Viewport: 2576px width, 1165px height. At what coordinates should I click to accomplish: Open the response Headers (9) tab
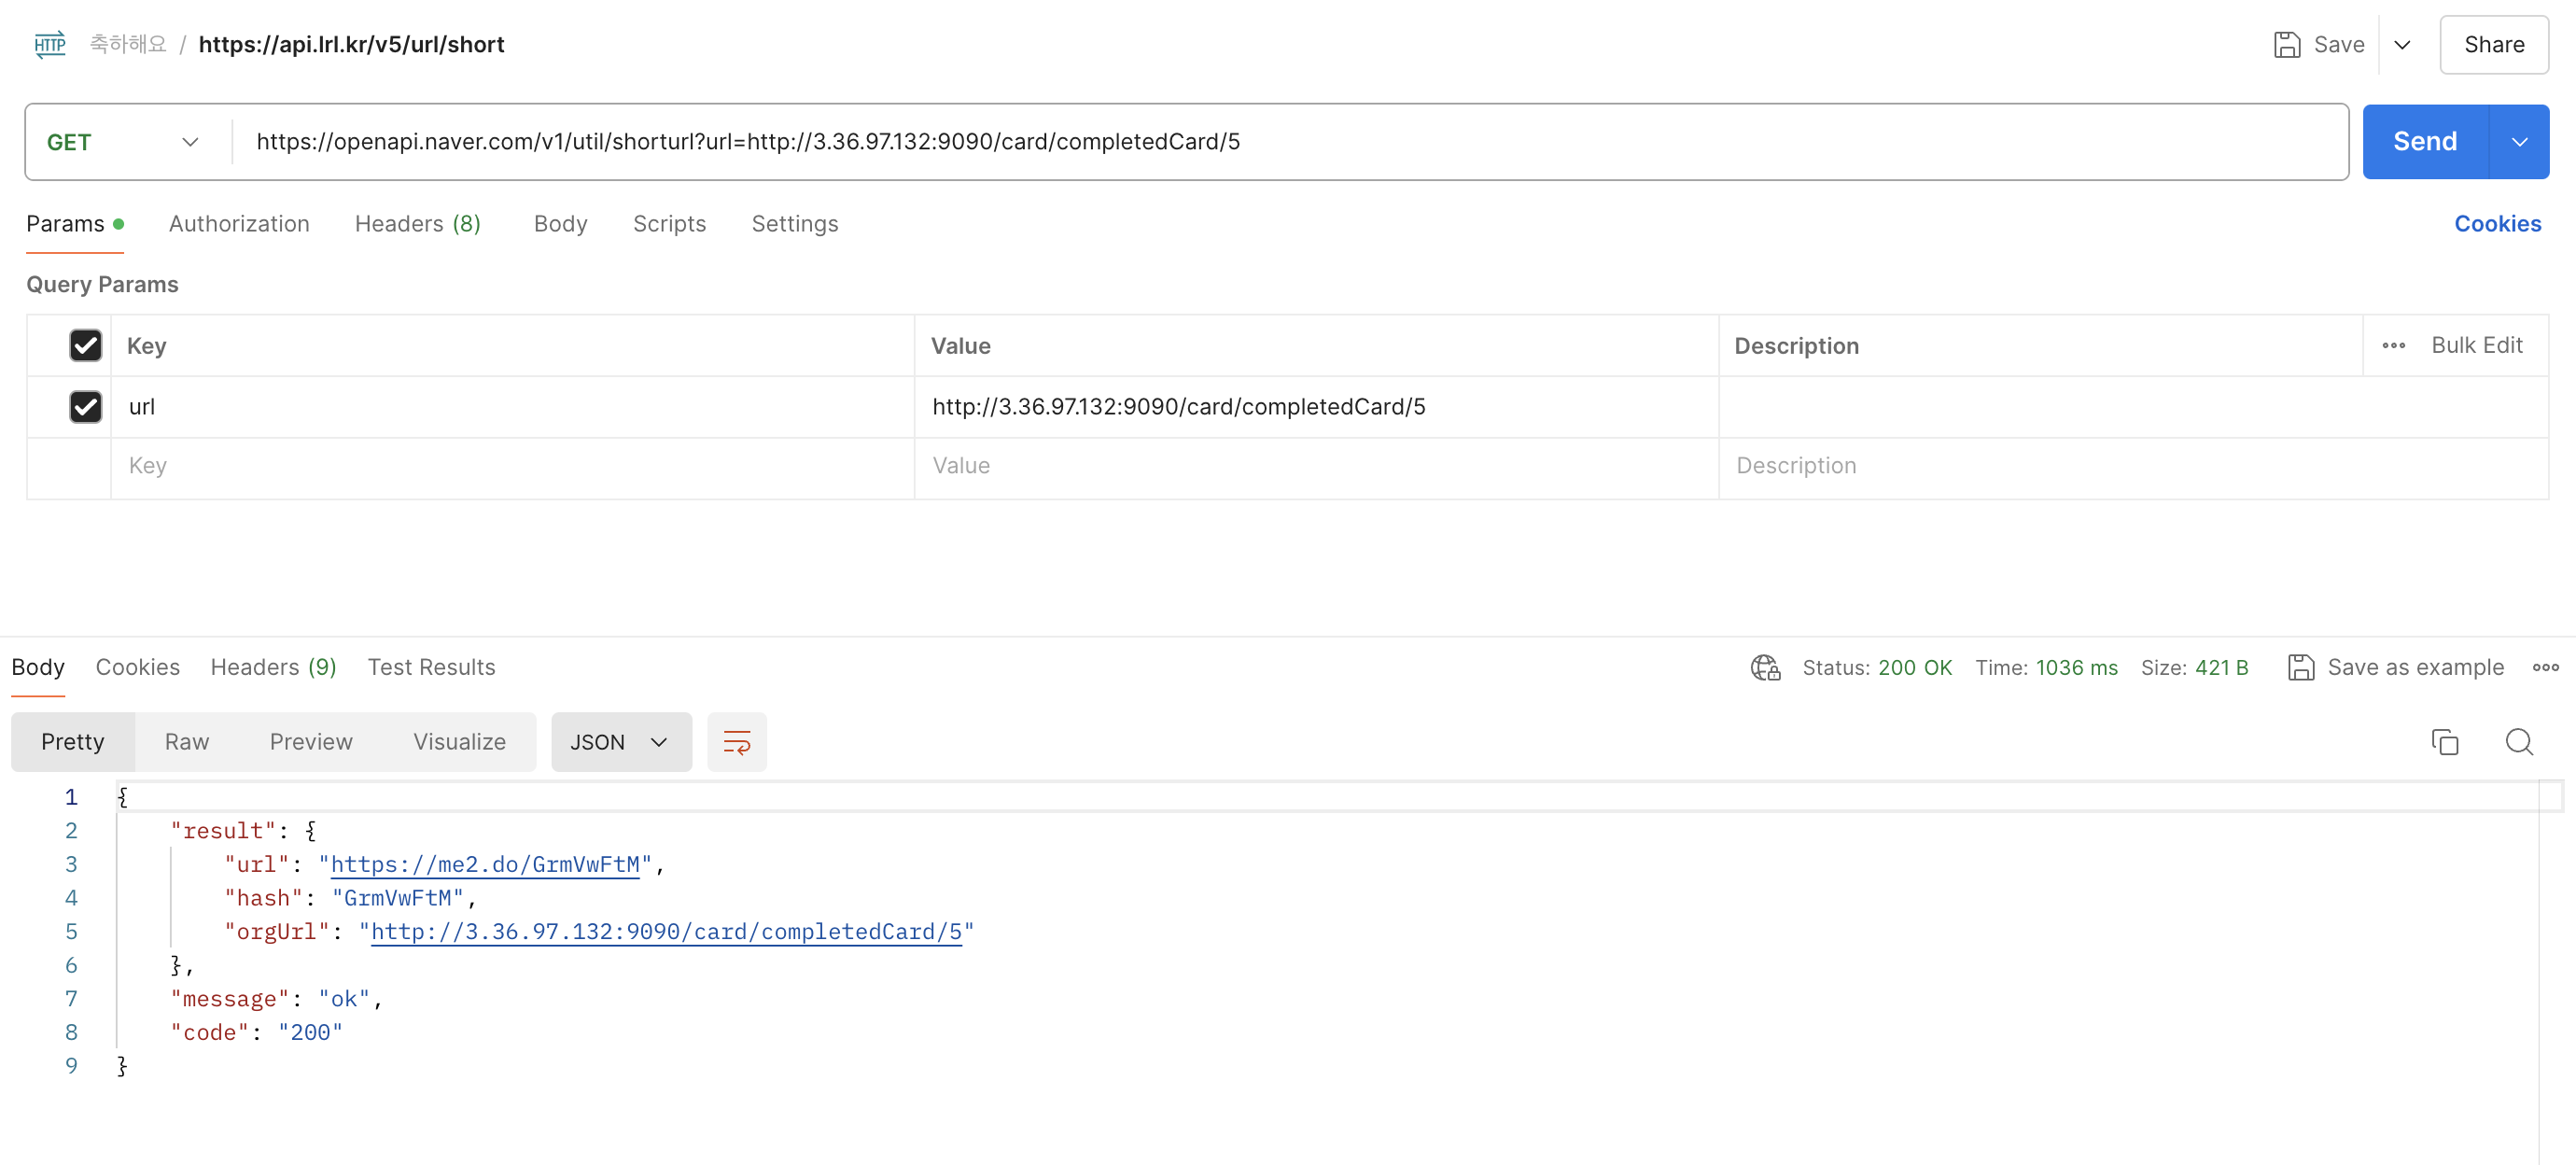tap(273, 667)
